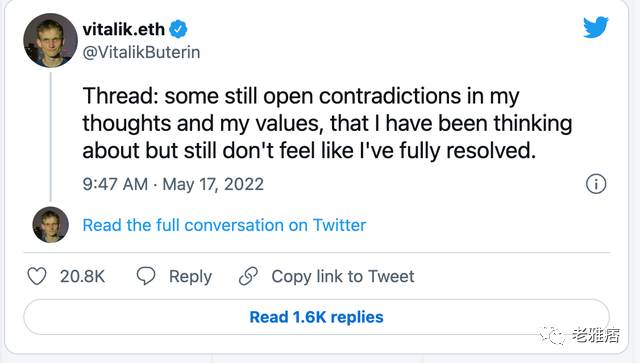Read the full conversation on Twitter
Screen dimensions: 640x363
[224, 225]
